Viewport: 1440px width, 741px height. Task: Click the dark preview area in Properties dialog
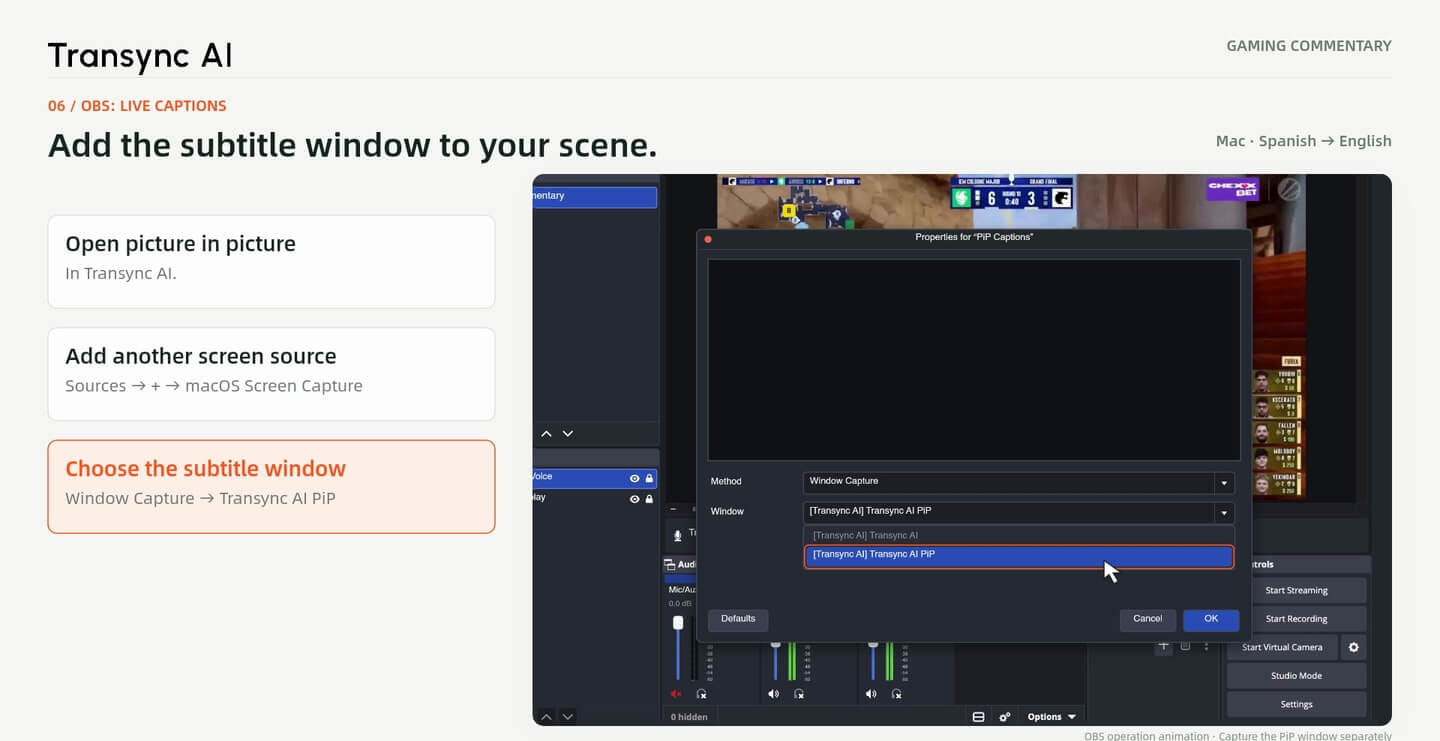974,360
